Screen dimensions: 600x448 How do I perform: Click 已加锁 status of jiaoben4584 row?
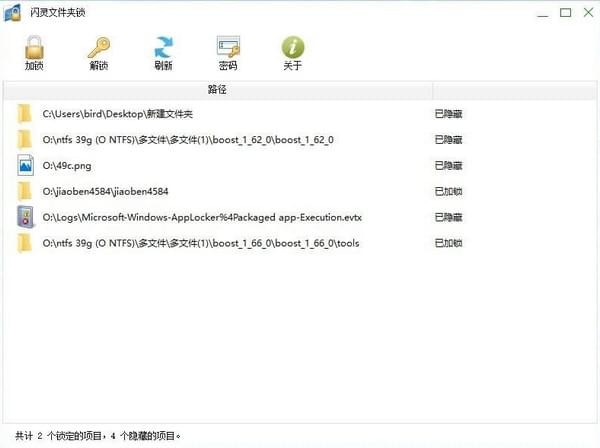pyautogui.click(x=448, y=191)
